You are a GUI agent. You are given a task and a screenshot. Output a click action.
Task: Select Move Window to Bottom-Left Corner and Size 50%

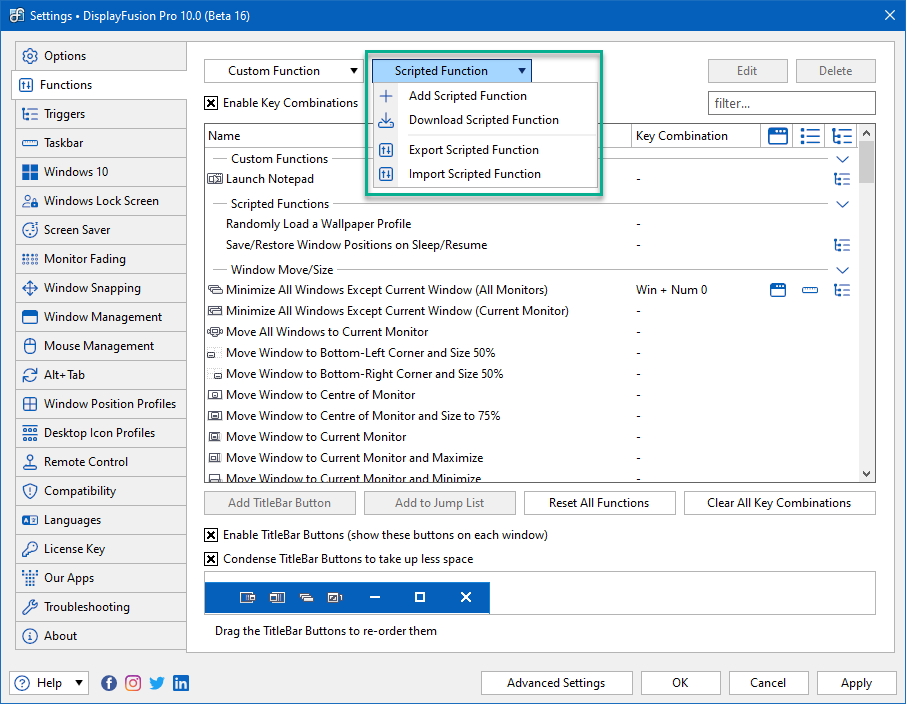(532, 353)
